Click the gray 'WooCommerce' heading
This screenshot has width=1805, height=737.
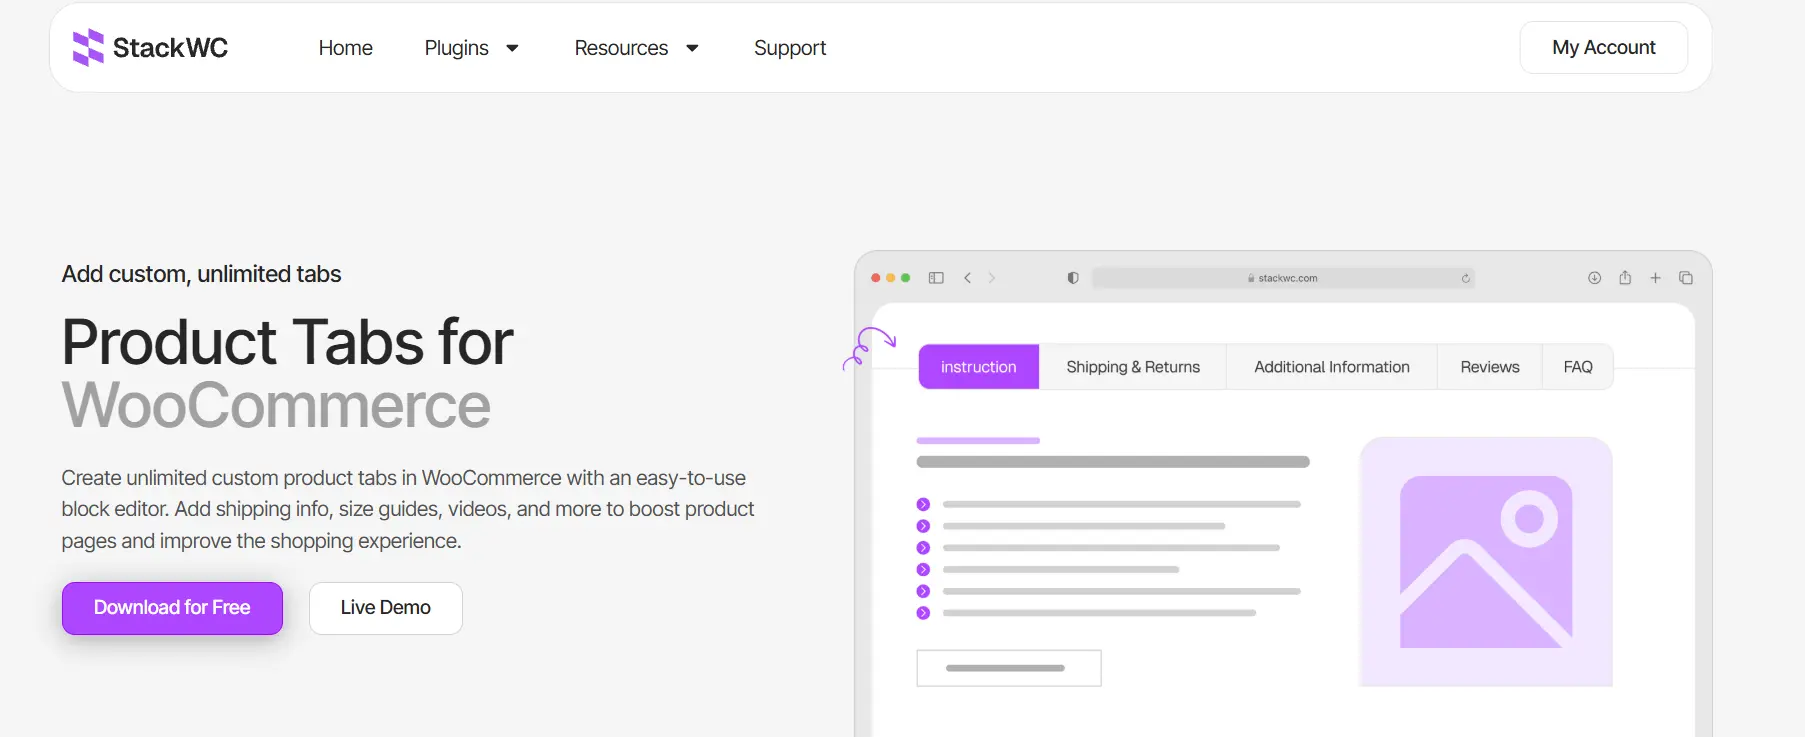(x=276, y=406)
